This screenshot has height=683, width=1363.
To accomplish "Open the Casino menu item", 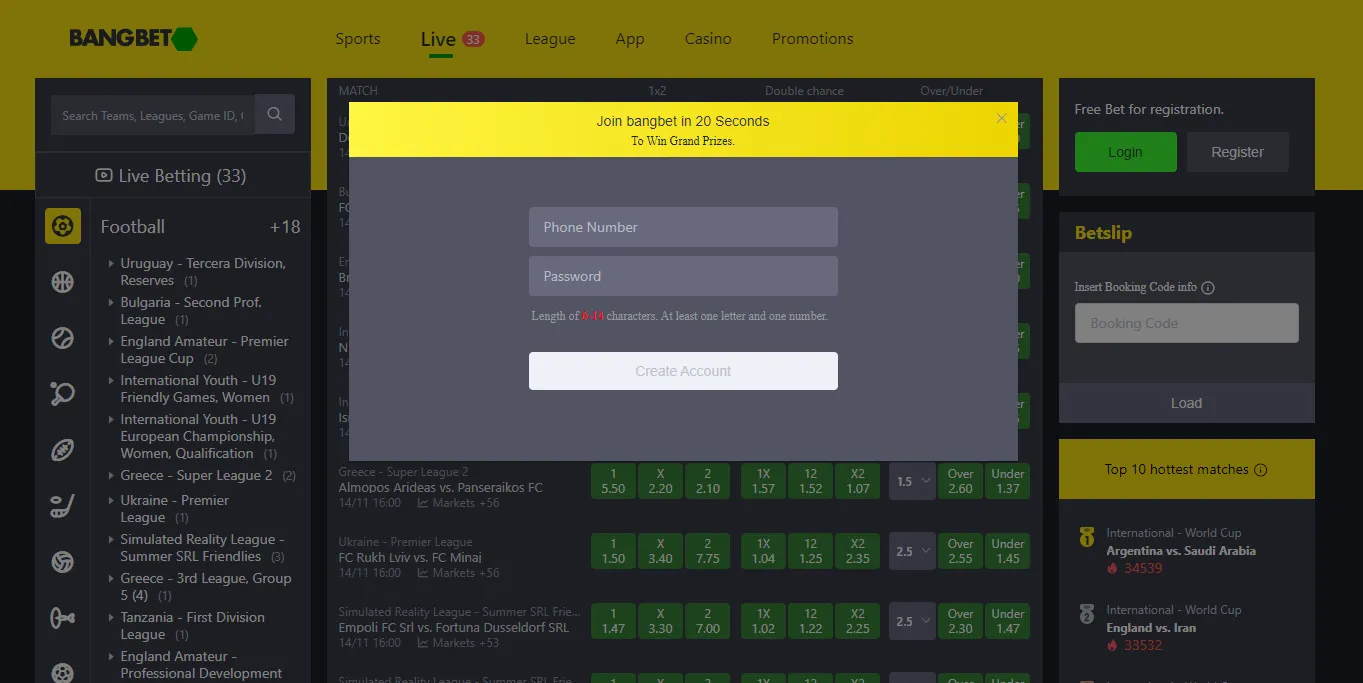I will click(708, 39).
